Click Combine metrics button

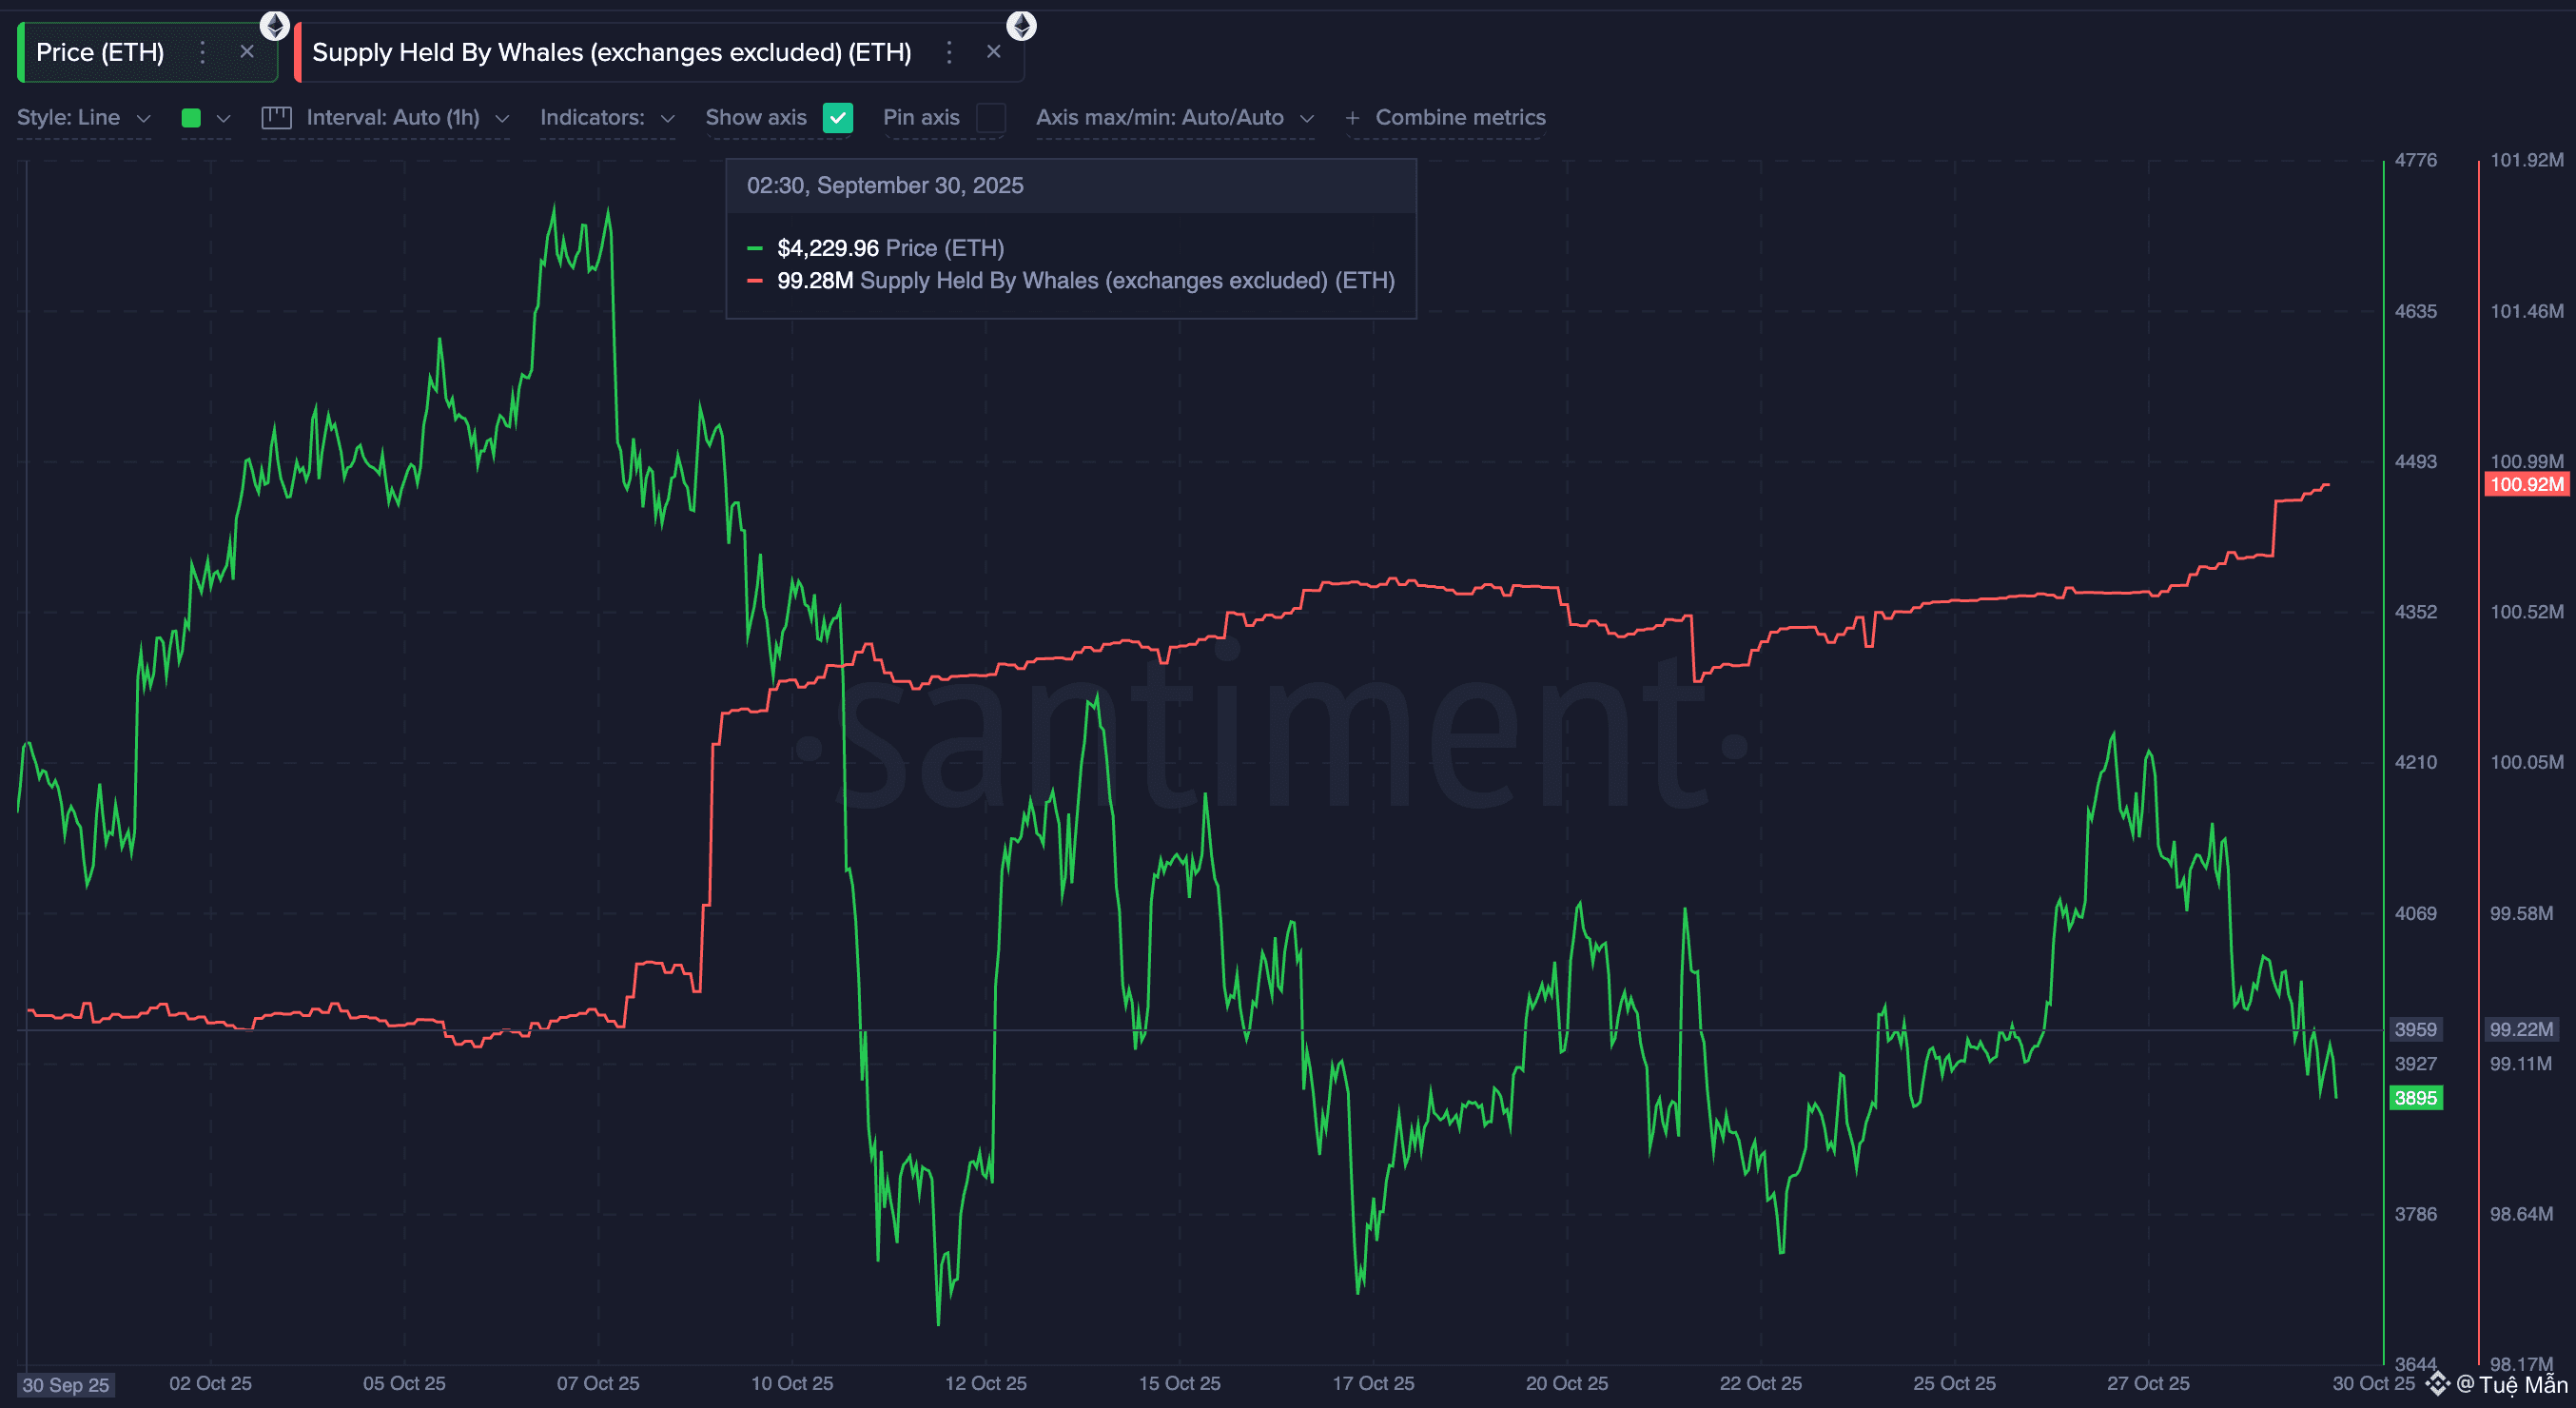(1459, 118)
